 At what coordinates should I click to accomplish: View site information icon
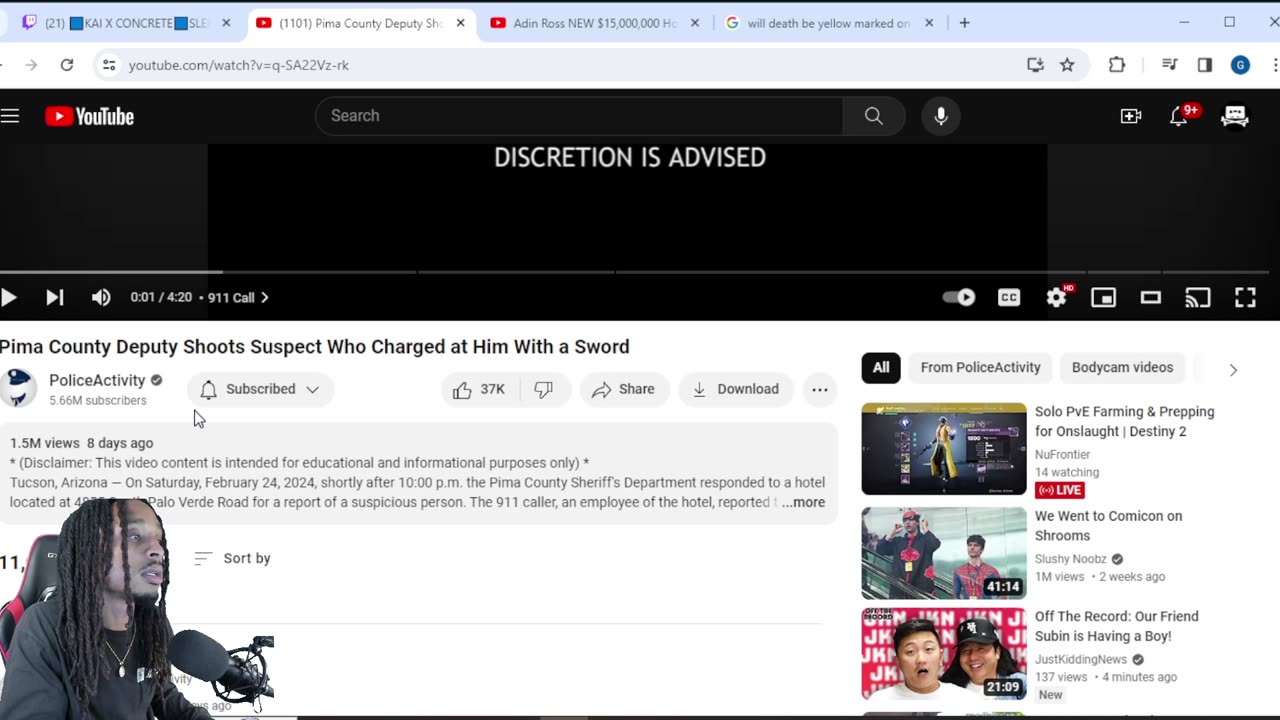108,65
